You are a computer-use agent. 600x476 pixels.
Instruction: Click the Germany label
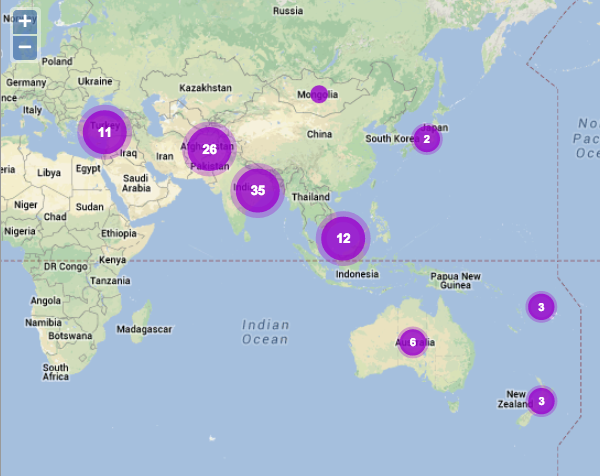click(x=26, y=83)
